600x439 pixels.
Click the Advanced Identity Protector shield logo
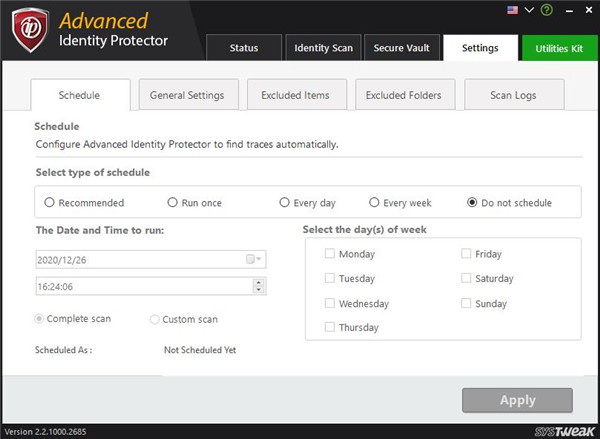click(x=30, y=29)
